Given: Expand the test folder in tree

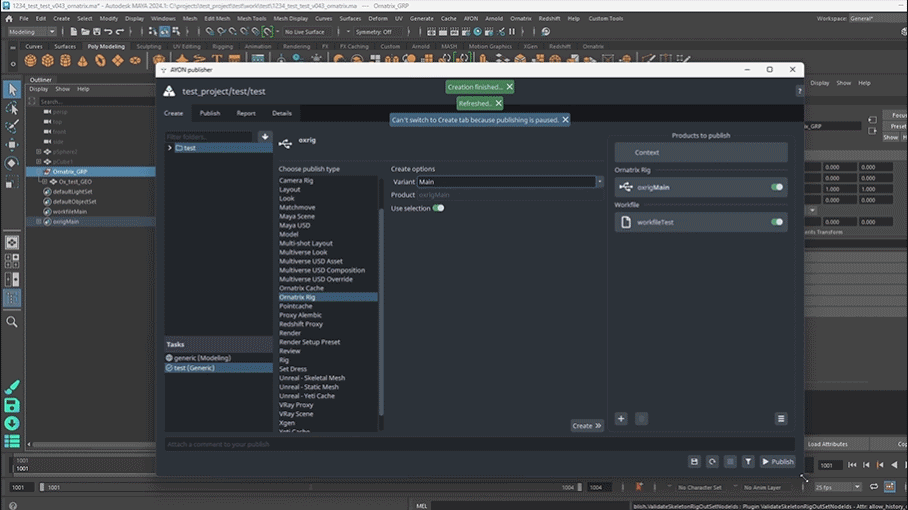Looking at the screenshot, I should click(x=170, y=148).
